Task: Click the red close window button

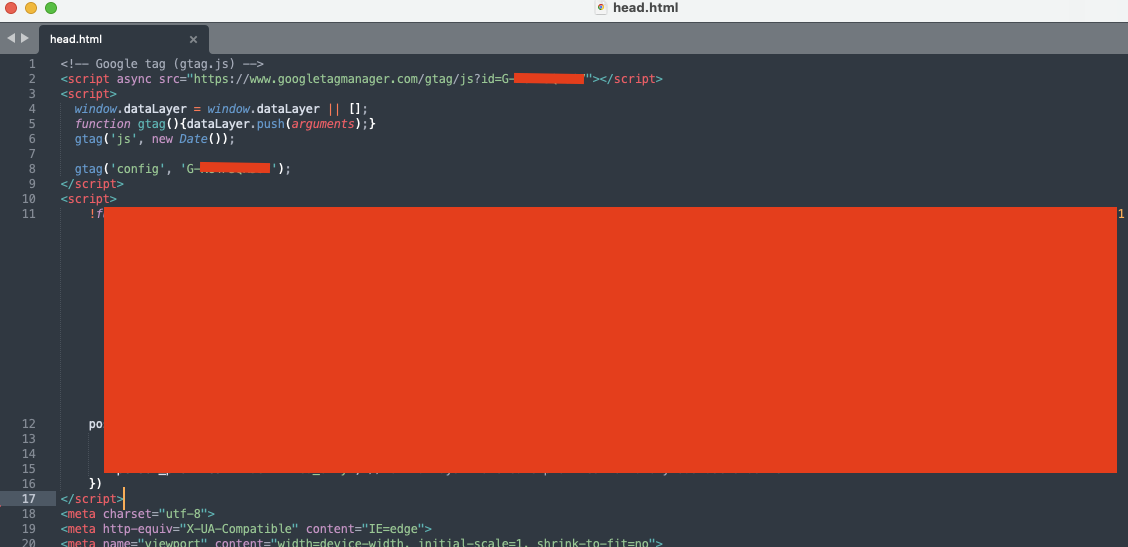Action: [11, 8]
